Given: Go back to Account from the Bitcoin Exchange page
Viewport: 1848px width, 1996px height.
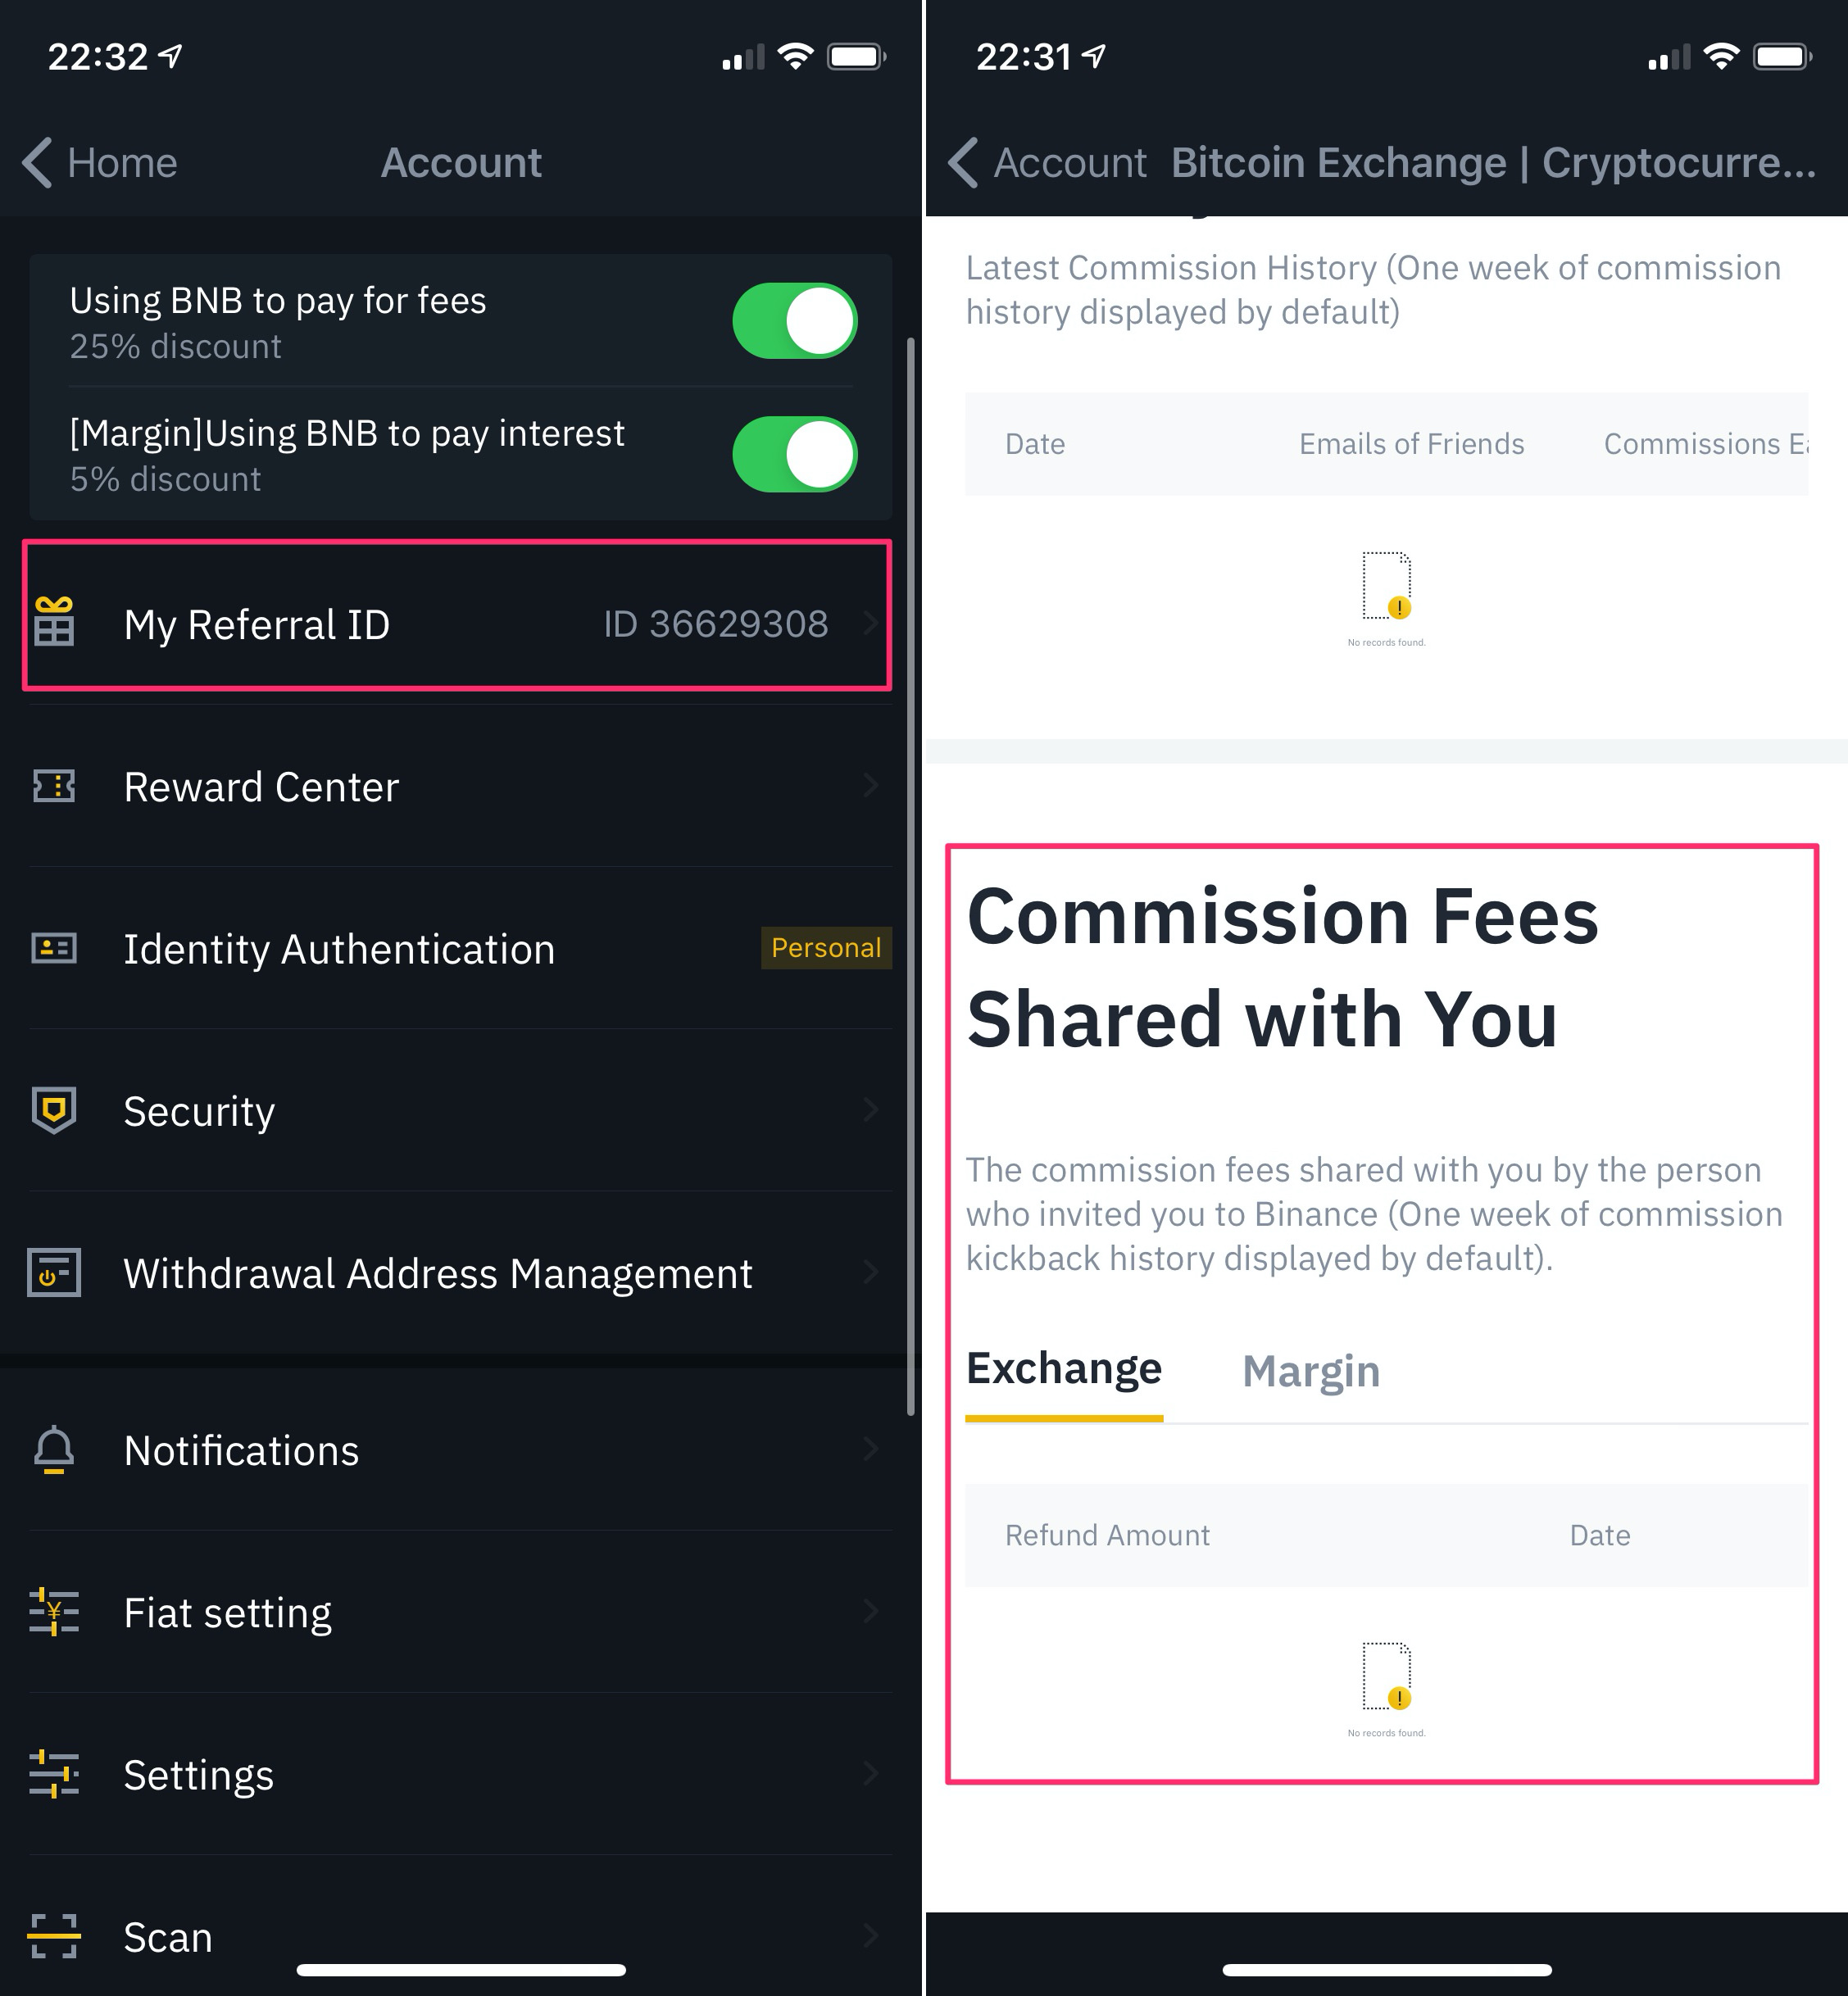Looking at the screenshot, I should (1048, 162).
